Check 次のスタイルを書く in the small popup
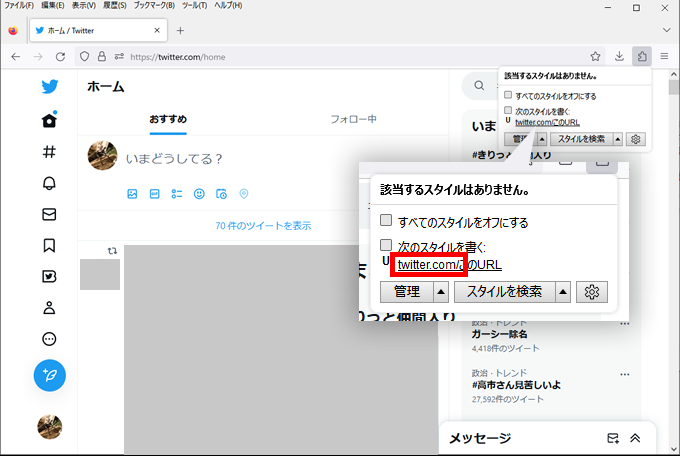The image size is (680, 456). pyautogui.click(x=508, y=110)
